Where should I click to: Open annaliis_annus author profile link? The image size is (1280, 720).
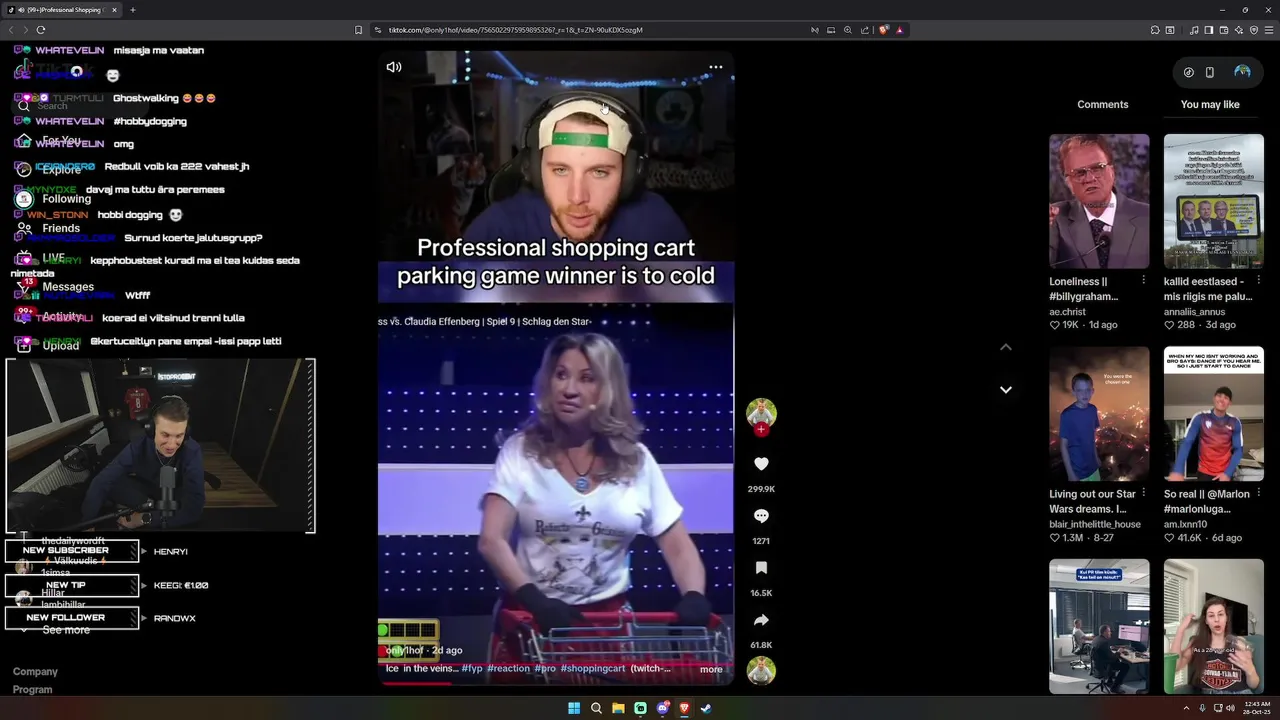click(x=1194, y=312)
